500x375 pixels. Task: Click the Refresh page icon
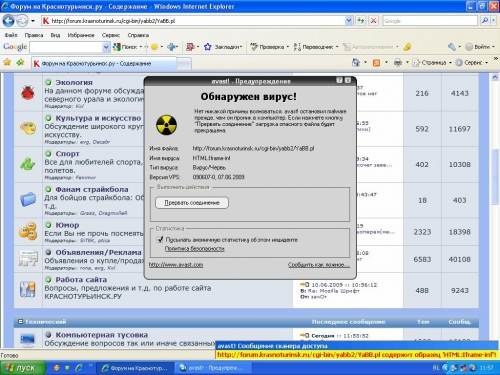(x=360, y=21)
